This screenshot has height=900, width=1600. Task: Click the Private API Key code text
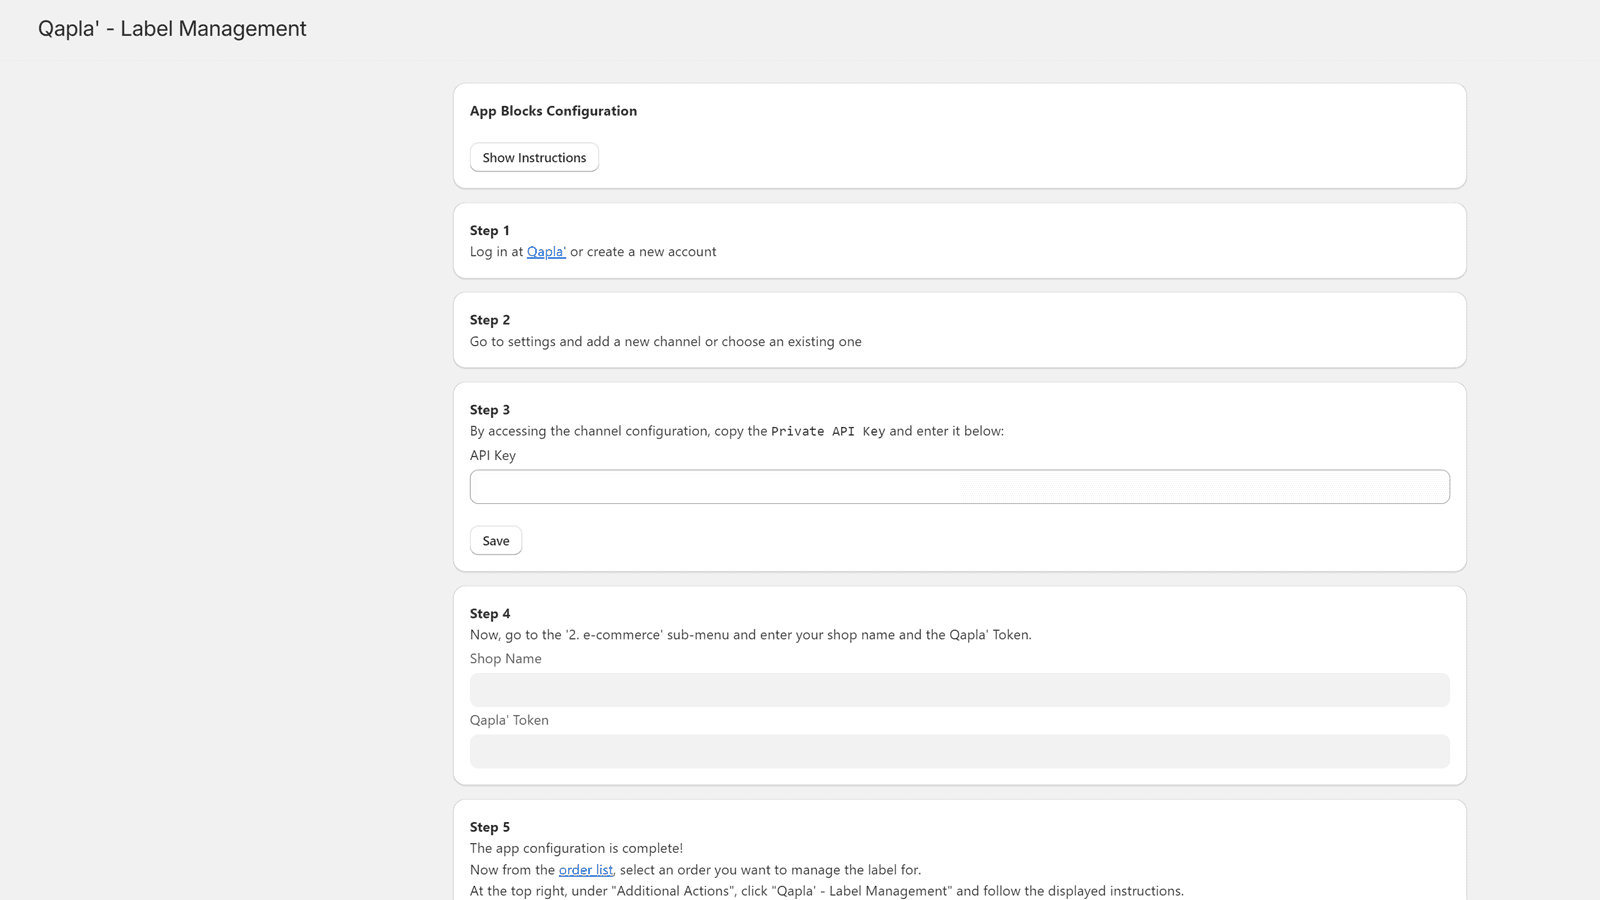(x=827, y=431)
